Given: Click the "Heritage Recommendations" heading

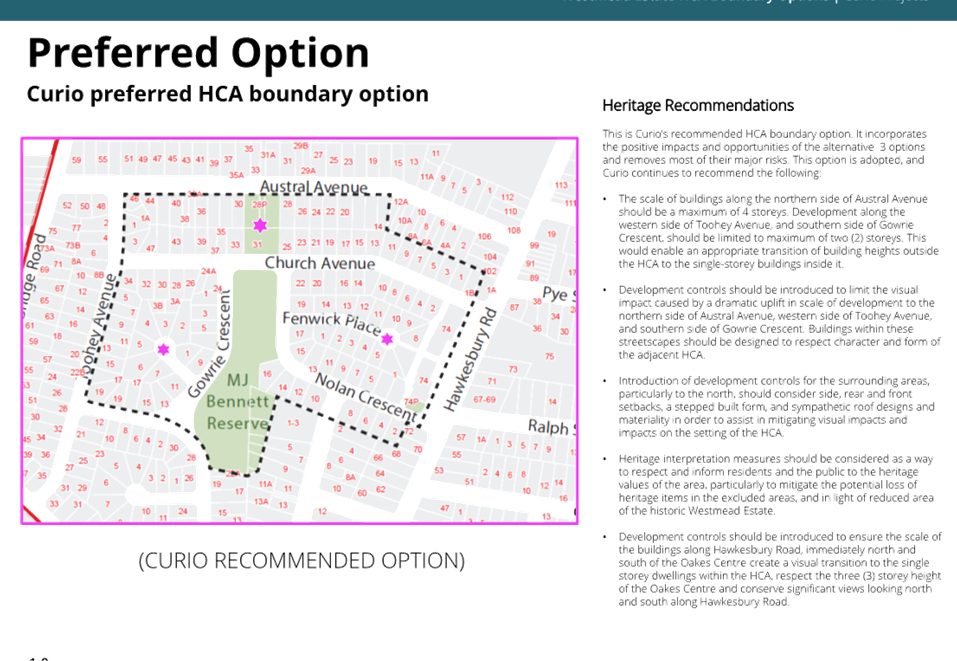Looking at the screenshot, I should coord(698,106).
